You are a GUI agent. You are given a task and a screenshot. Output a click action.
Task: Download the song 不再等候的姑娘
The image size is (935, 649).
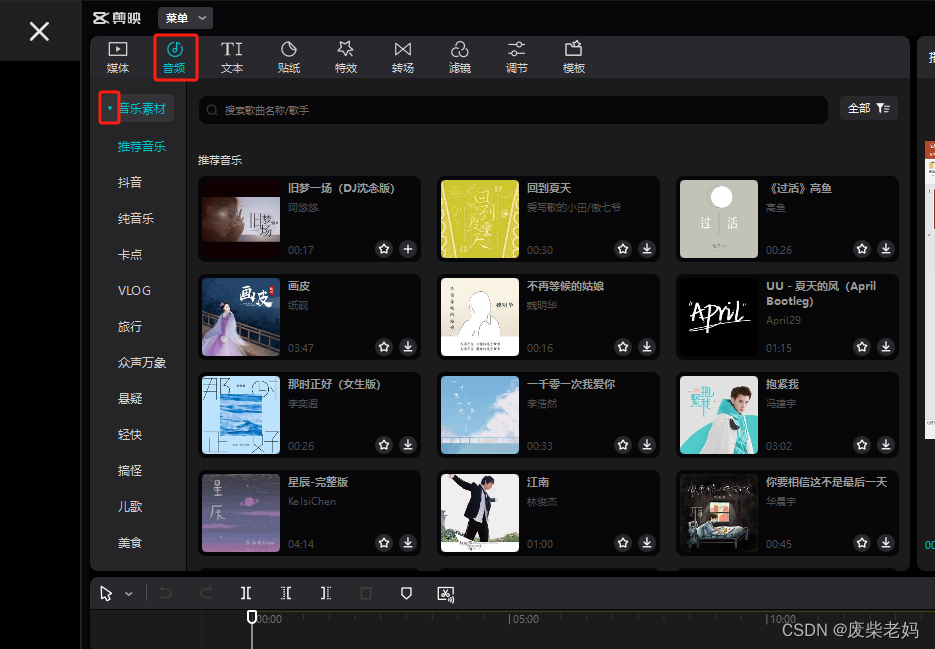click(647, 347)
